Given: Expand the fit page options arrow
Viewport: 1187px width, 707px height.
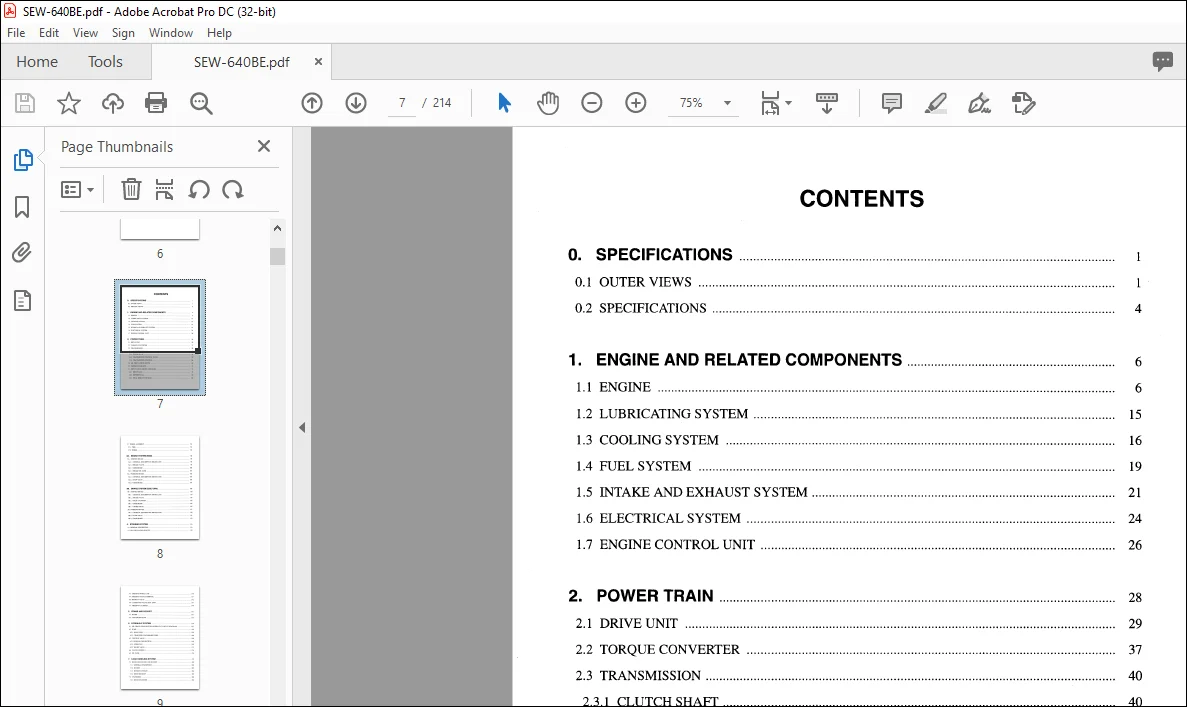Looking at the screenshot, I should tap(789, 103).
